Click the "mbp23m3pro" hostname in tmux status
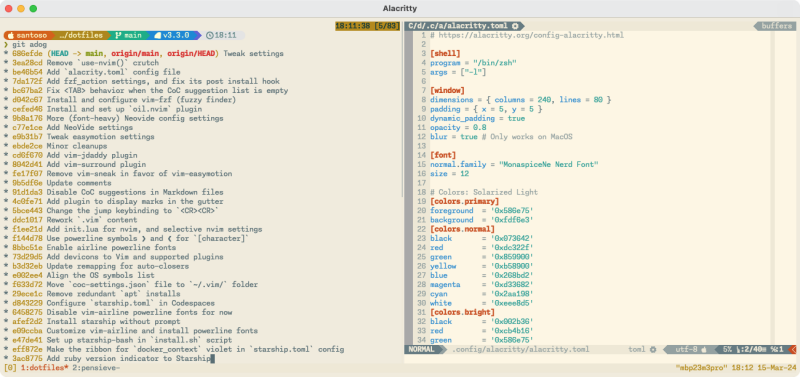This screenshot has width=800, height=377. pos(701,368)
